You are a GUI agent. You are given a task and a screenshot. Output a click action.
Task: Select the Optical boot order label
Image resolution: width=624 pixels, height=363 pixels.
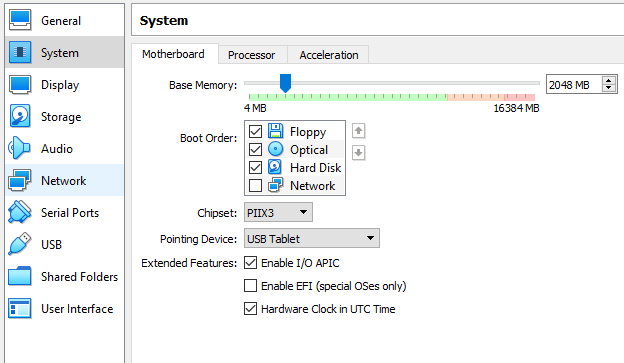click(309, 150)
